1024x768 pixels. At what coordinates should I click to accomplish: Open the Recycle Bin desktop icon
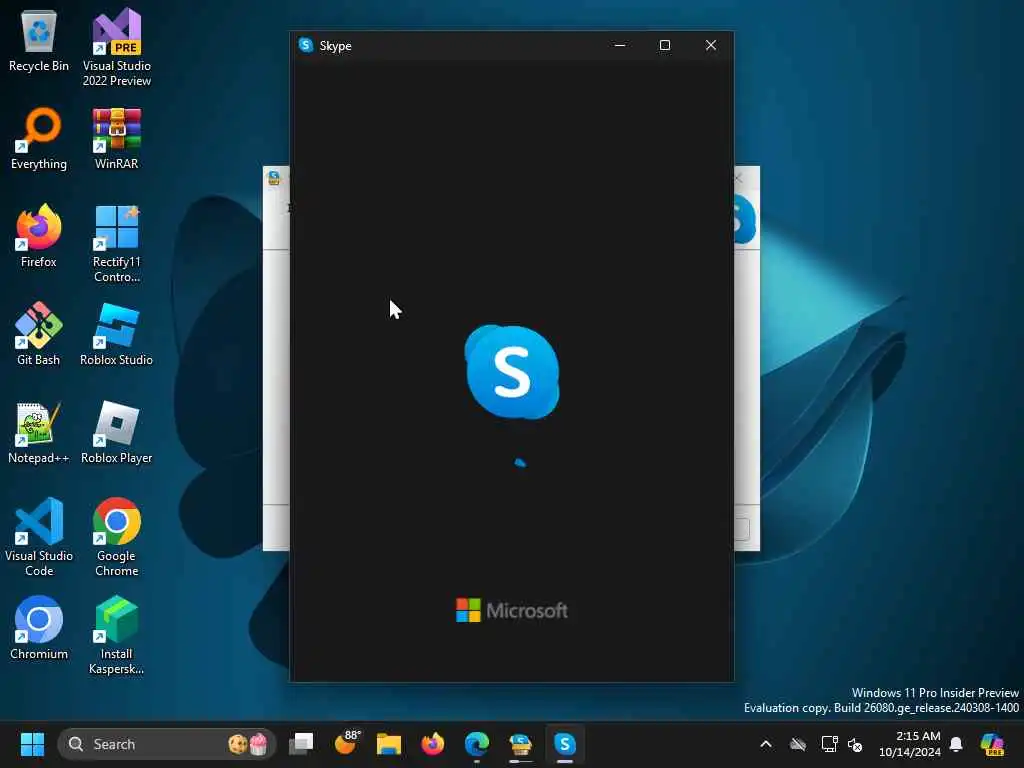39,42
